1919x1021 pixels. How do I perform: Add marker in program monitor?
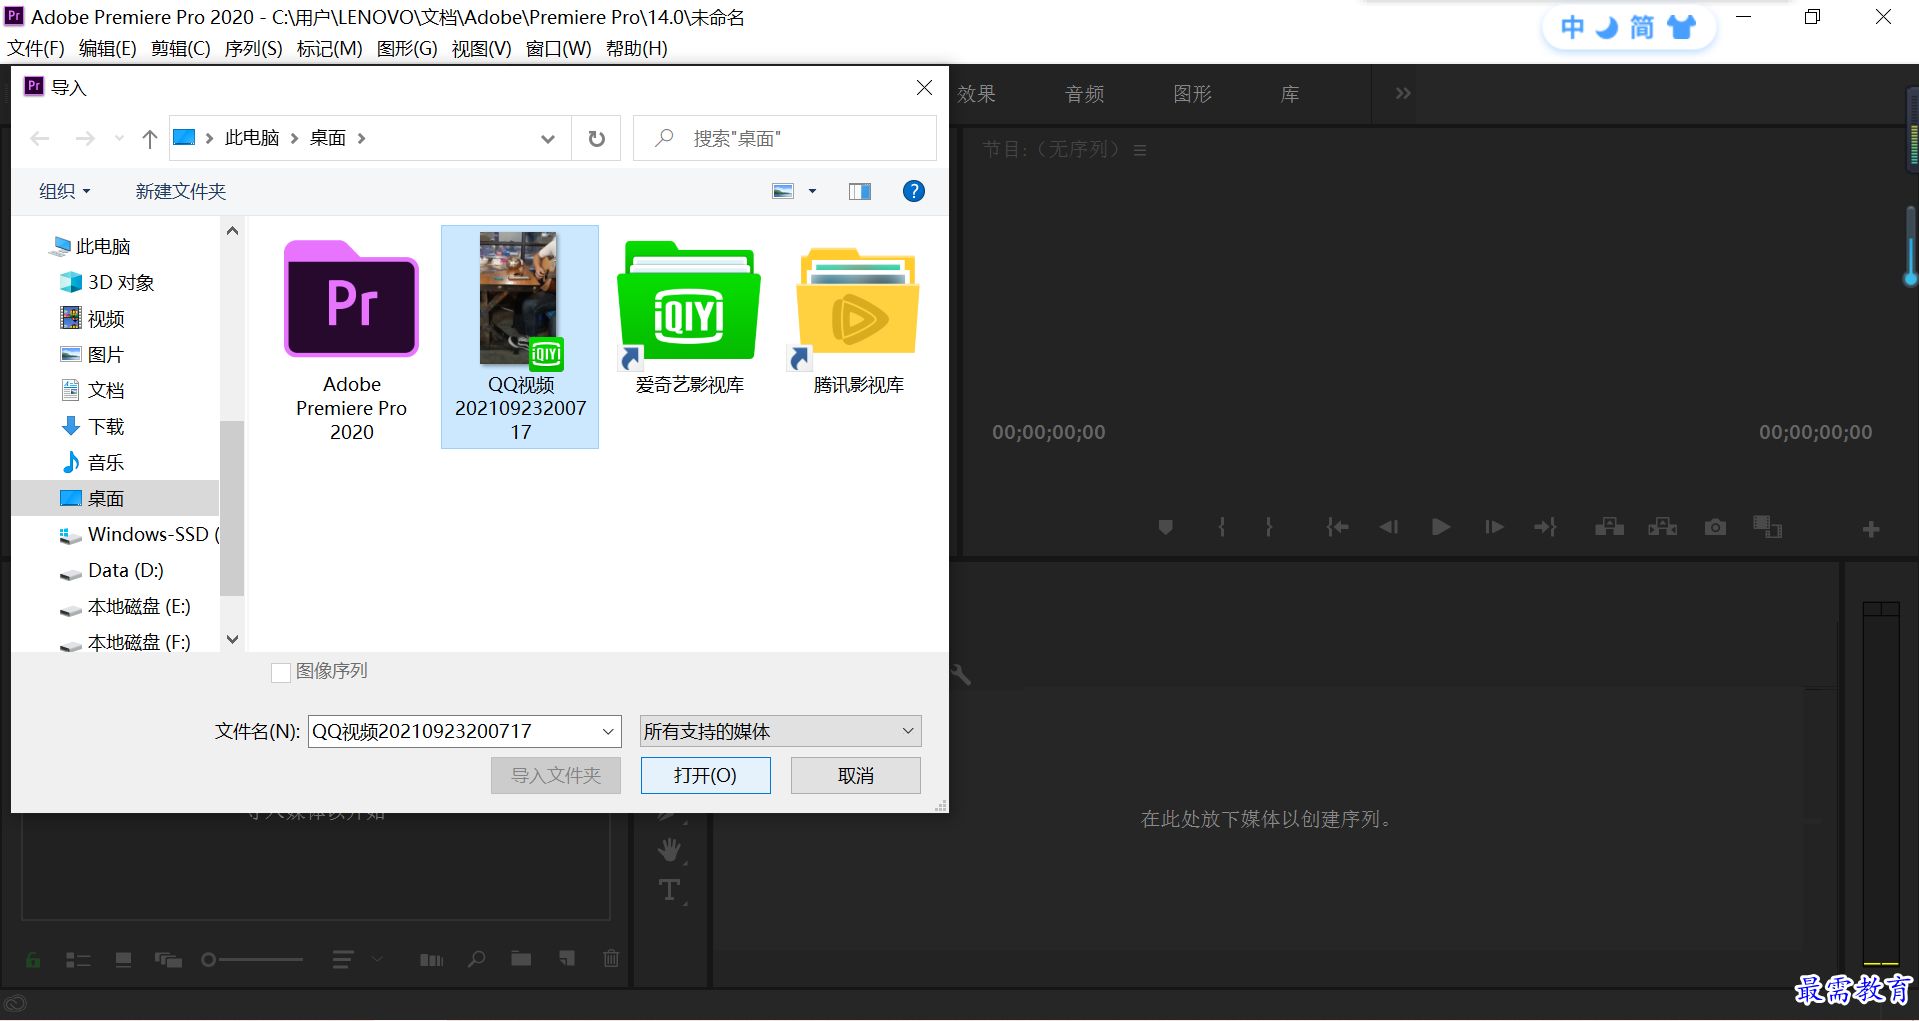[x=1166, y=527]
